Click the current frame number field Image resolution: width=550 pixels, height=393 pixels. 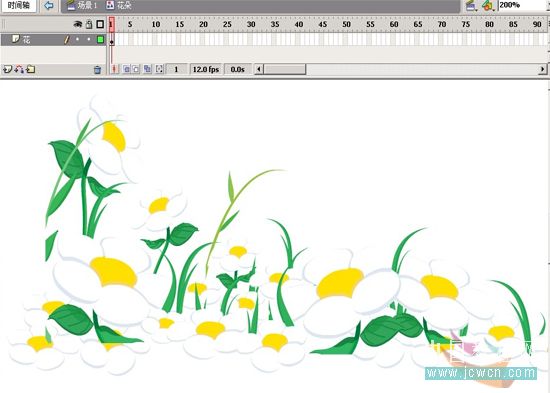coord(176,69)
